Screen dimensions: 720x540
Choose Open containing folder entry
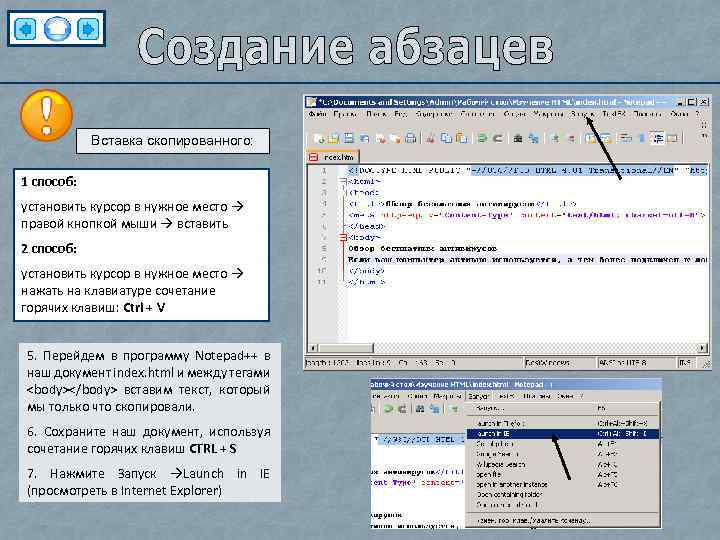click(x=563, y=495)
